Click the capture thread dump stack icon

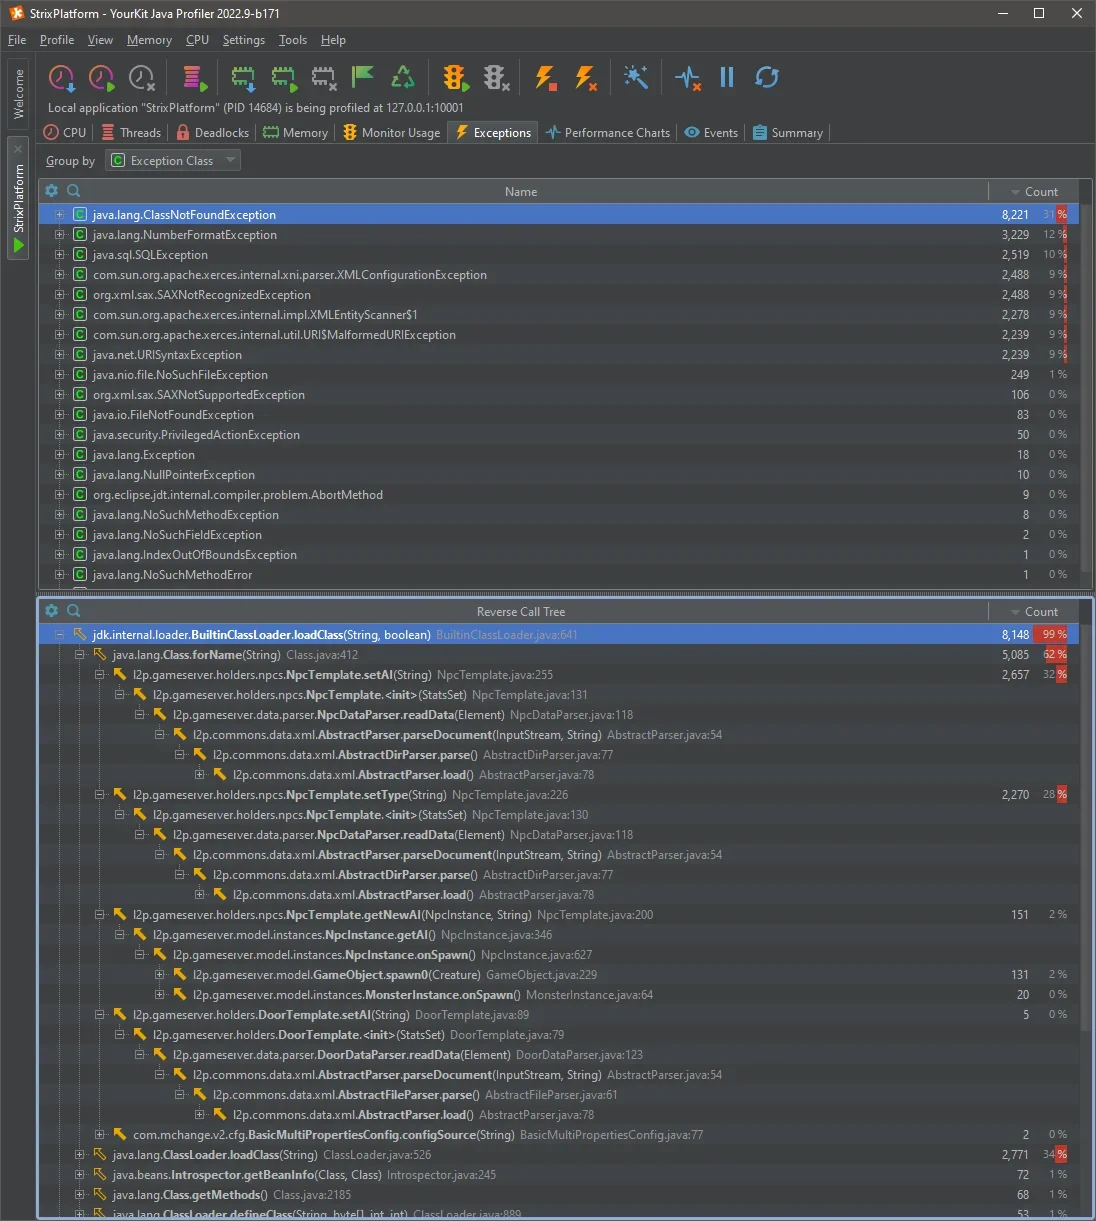pos(194,78)
